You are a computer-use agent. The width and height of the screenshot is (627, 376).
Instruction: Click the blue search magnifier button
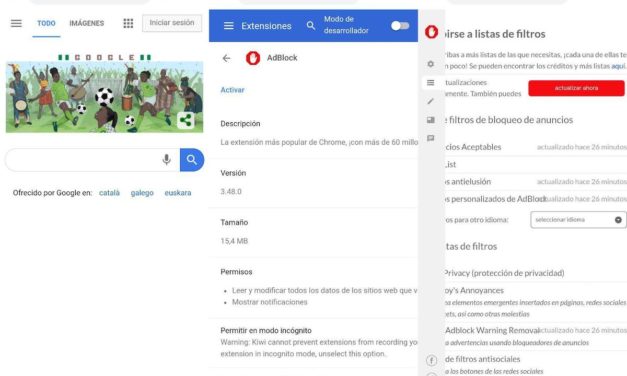coord(192,160)
